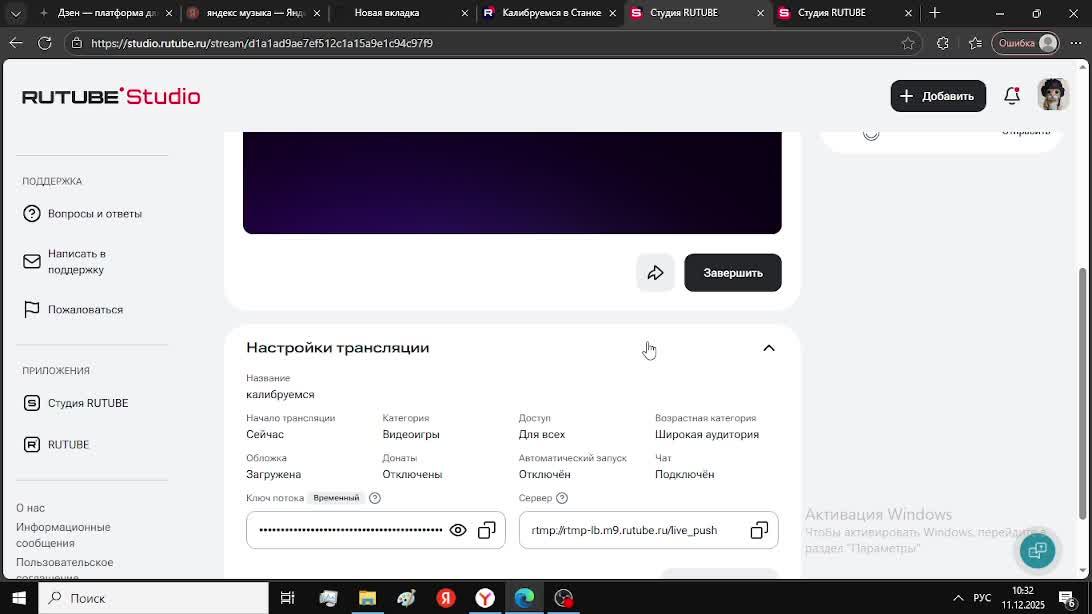Click the taskbar search box Поиск

point(153,598)
